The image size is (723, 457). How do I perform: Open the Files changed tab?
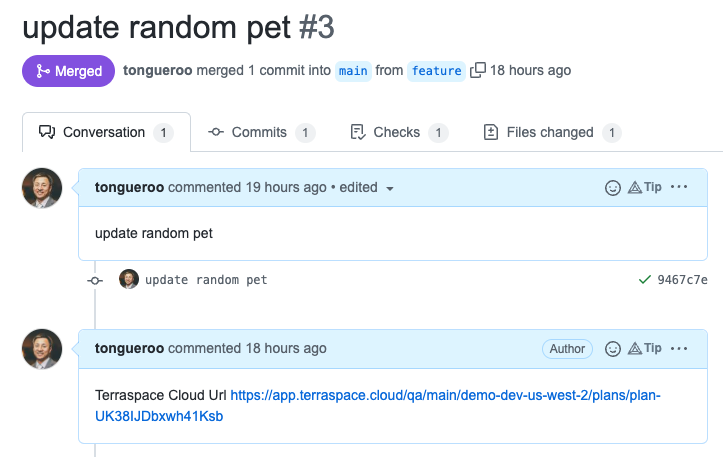552,132
